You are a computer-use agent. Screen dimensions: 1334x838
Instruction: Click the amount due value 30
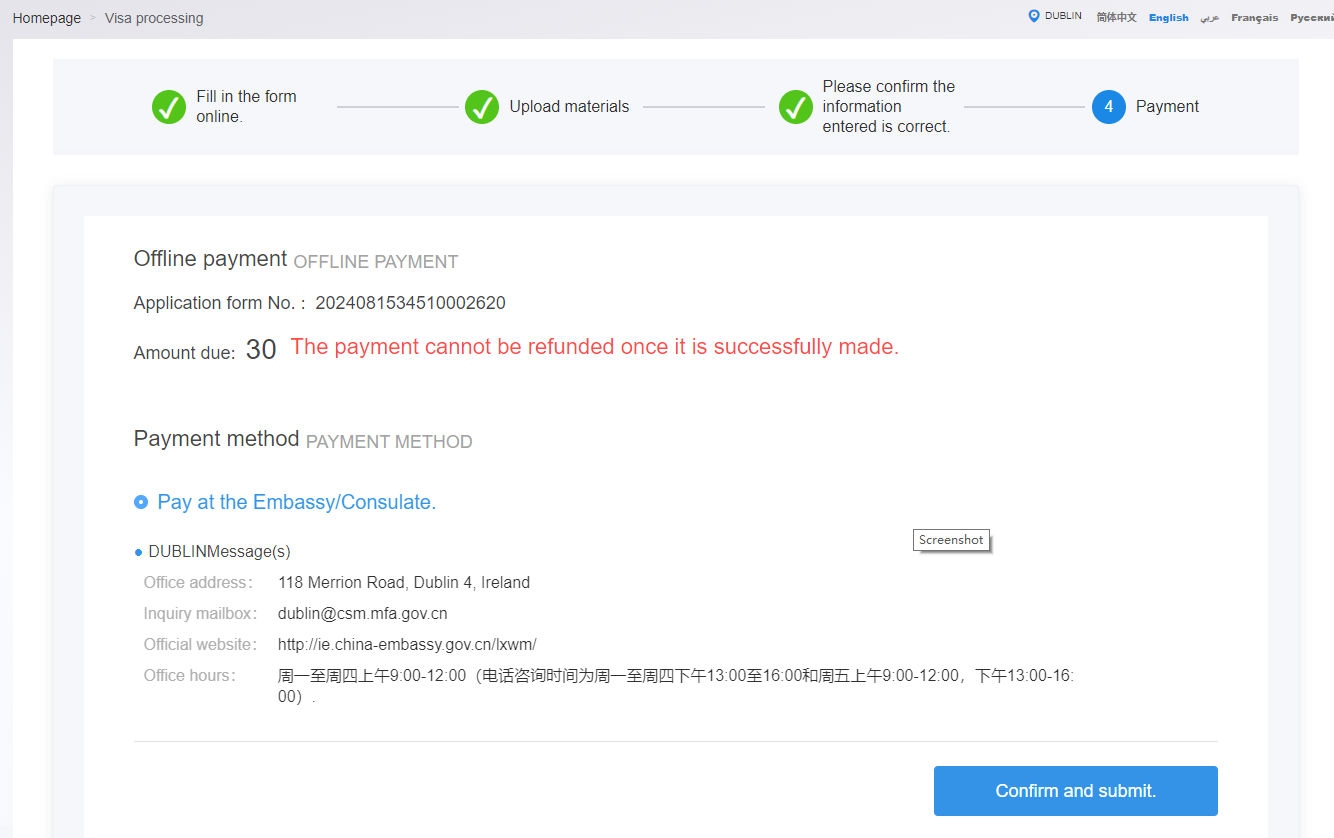pyautogui.click(x=261, y=349)
